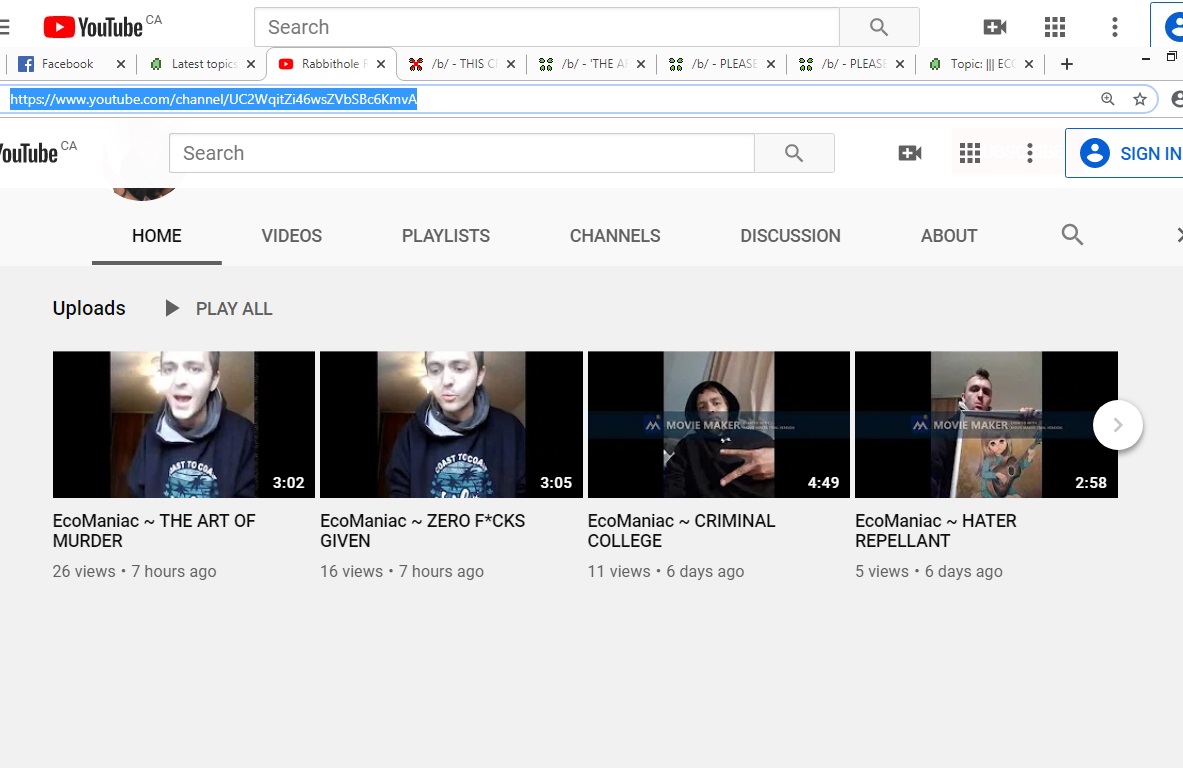This screenshot has height=768, width=1183.
Task: Open the YouTube apps grid icon
Action: pos(969,153)
